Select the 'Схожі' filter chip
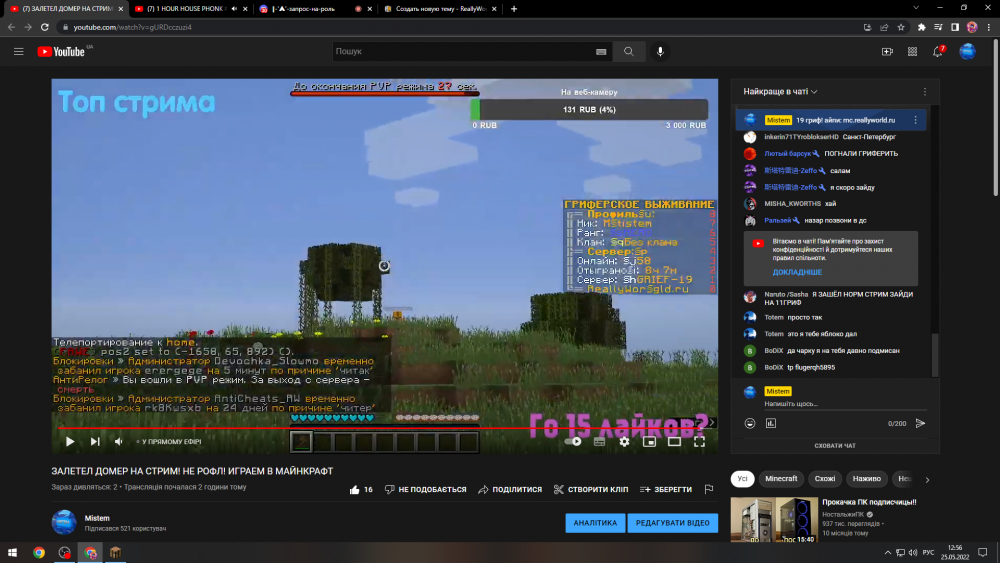This screenshot has width=1000, height=563. pos(825,479)
